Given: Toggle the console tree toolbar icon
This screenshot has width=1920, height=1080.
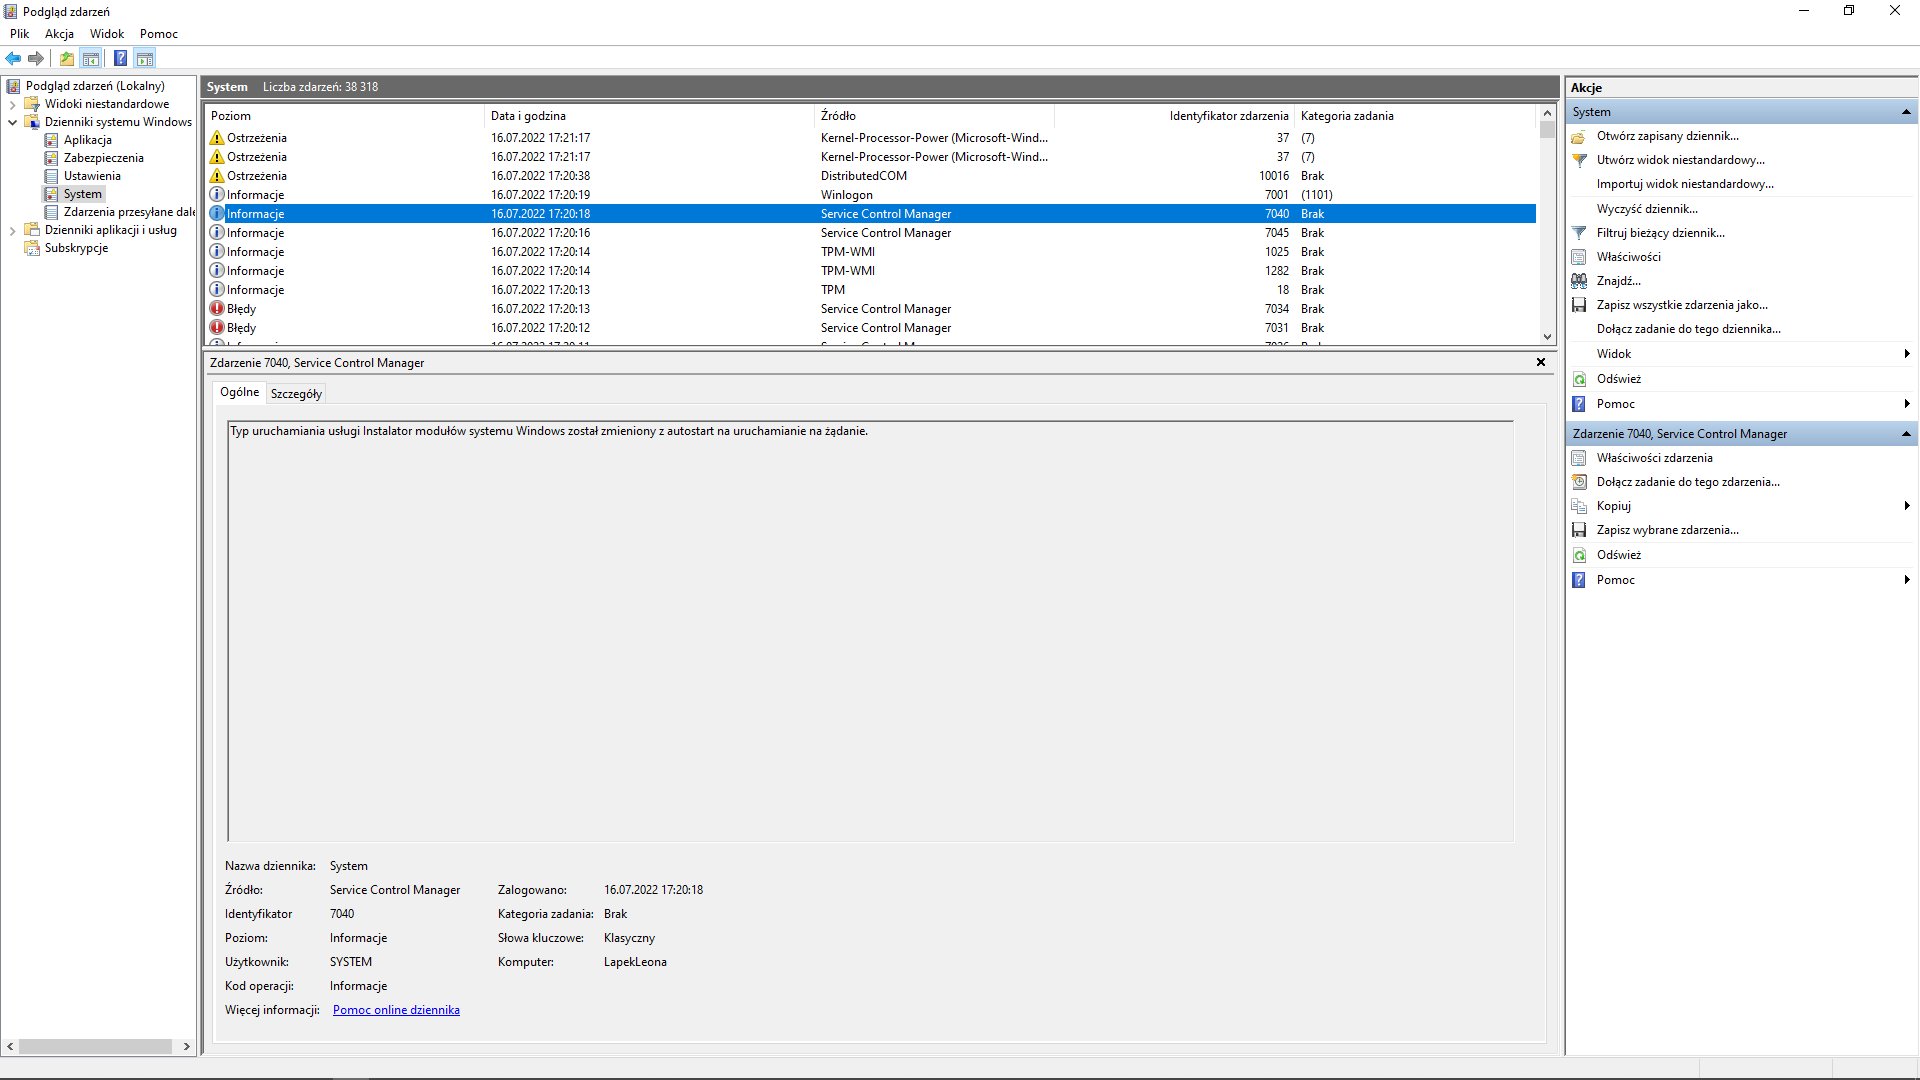Looking at the screenshot, I should pos(91,58).
